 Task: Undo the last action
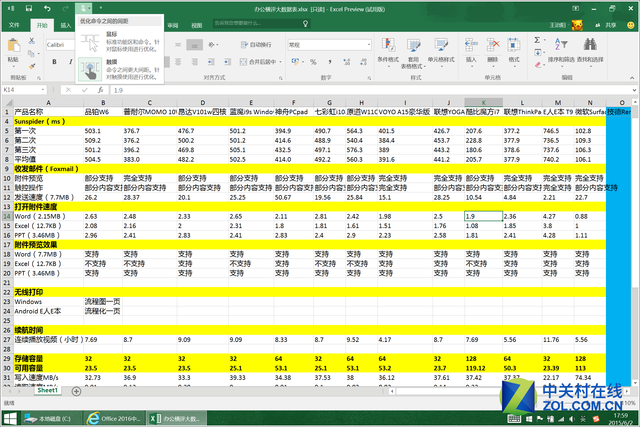(x=47, y=8)
